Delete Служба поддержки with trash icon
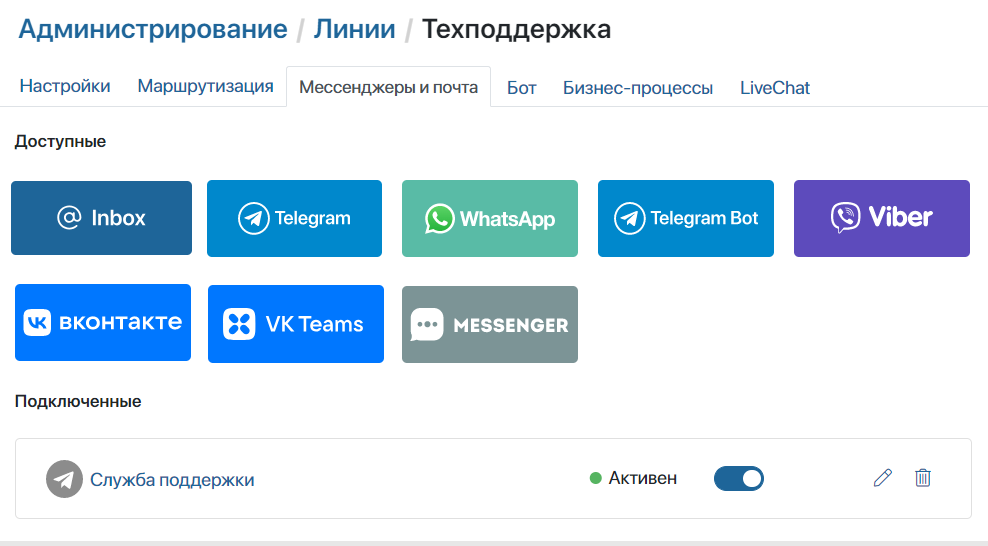 (x=922, y=478)
